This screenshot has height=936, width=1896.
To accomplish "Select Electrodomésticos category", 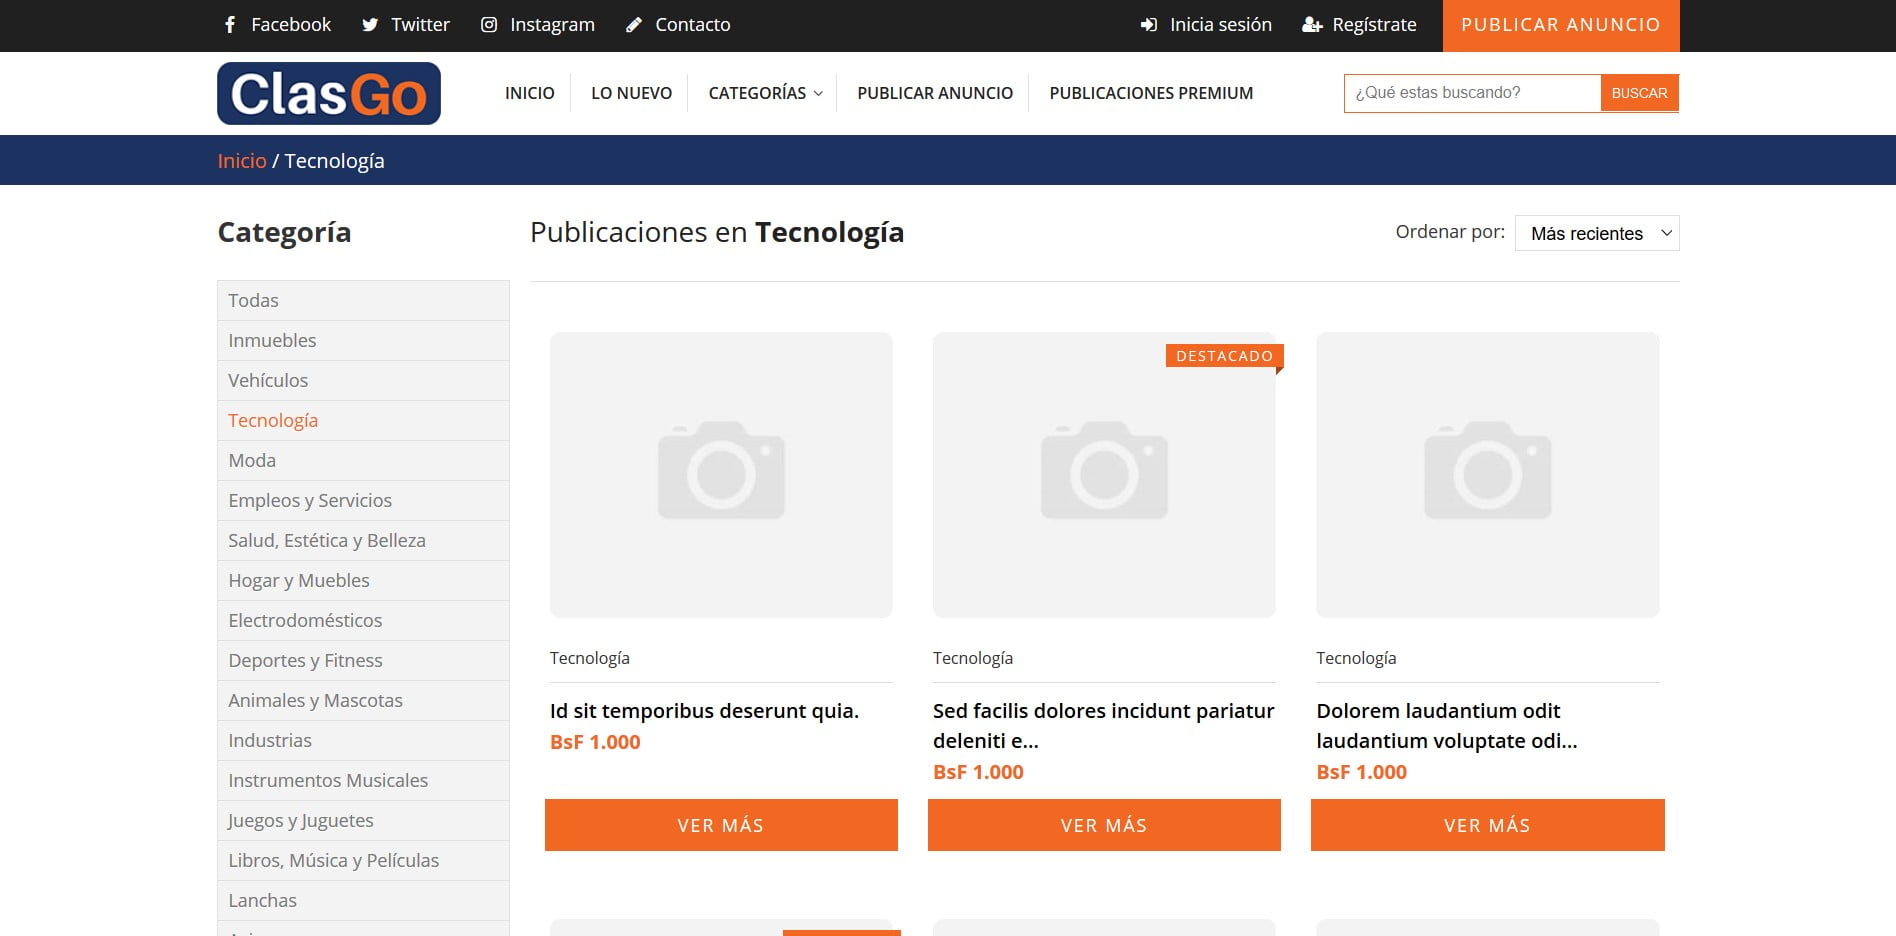I will click(363, 620).
